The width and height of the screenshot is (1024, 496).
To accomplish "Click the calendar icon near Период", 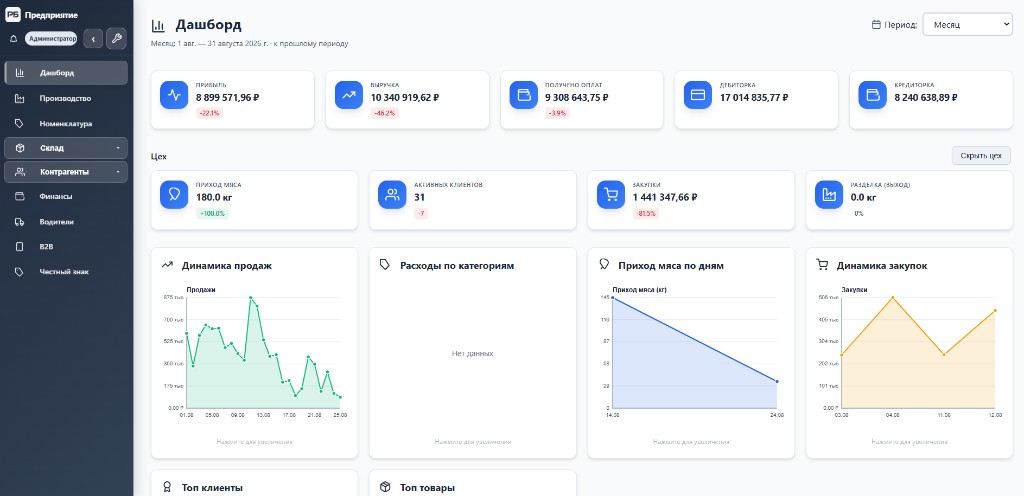I will click(x=876, y=25).
